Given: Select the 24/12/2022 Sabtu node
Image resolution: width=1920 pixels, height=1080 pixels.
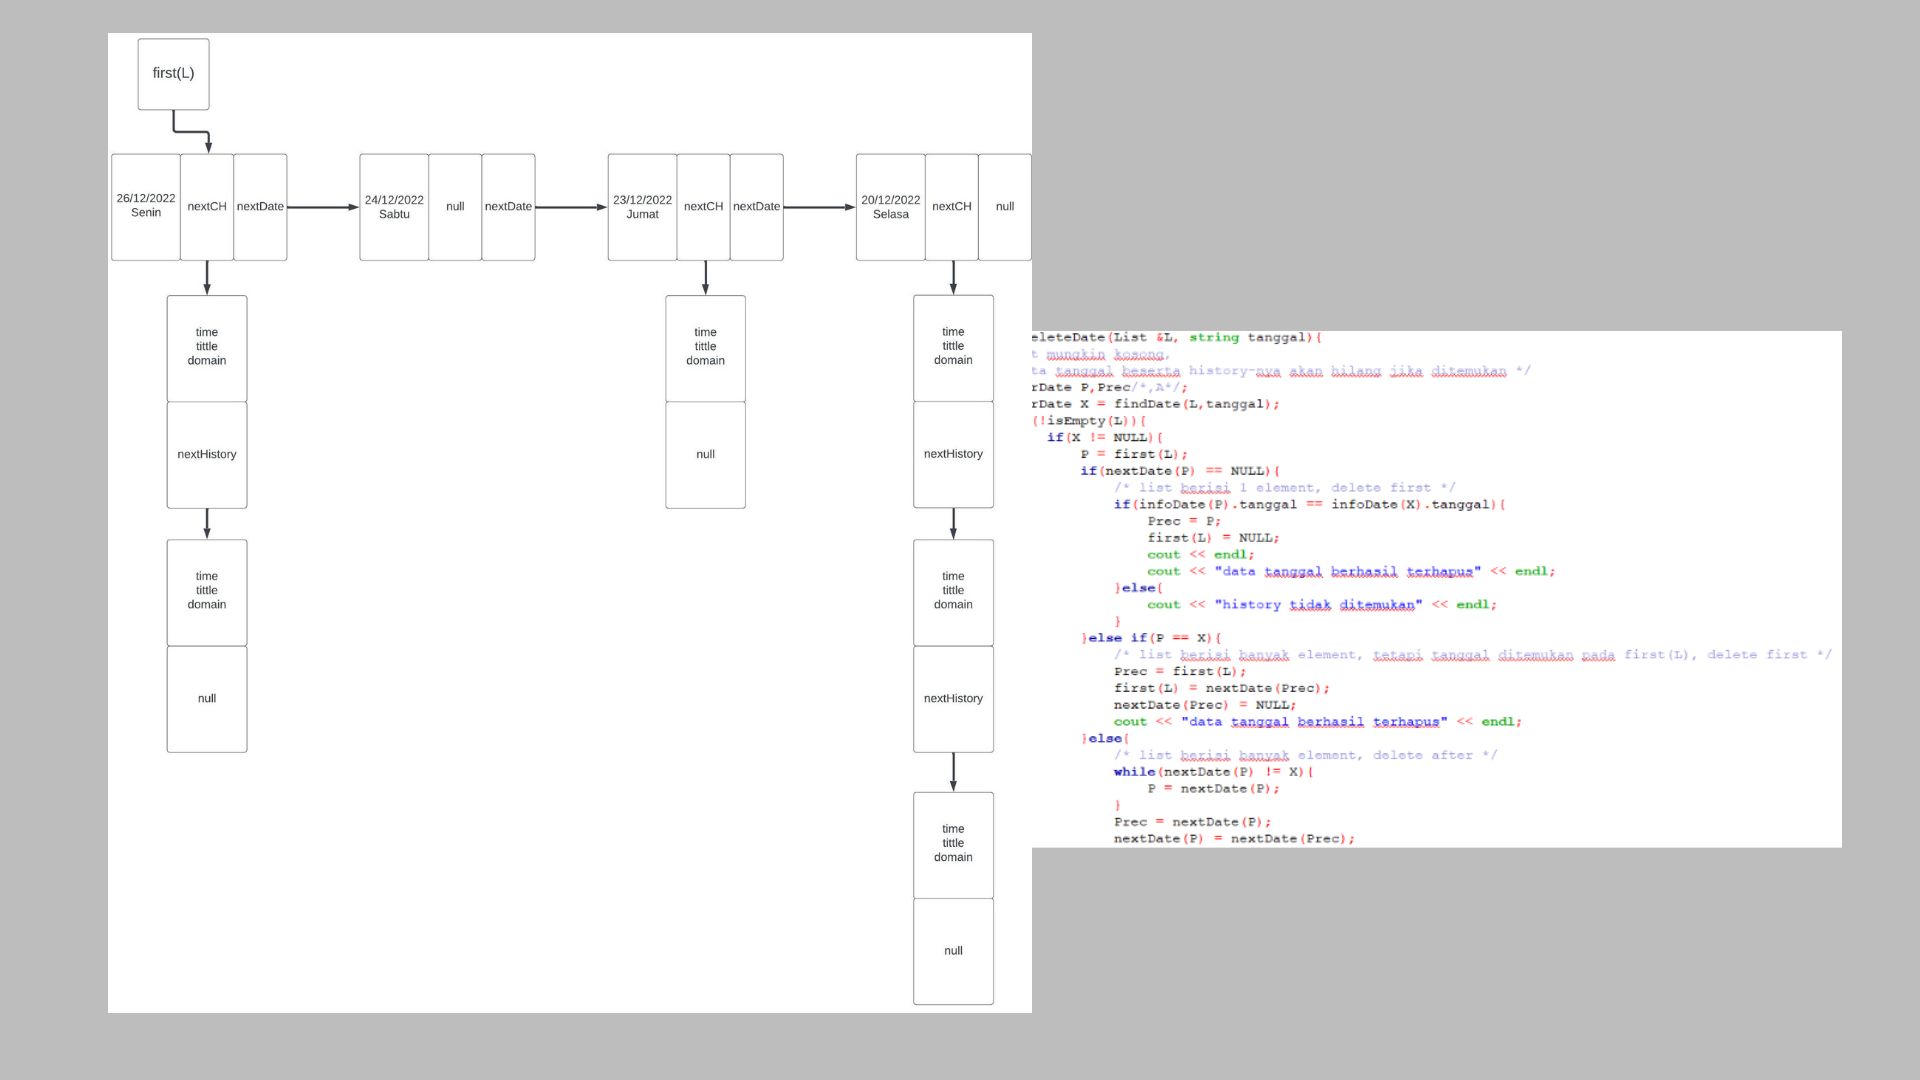Looking at the screenshot, I should (394, 206).
